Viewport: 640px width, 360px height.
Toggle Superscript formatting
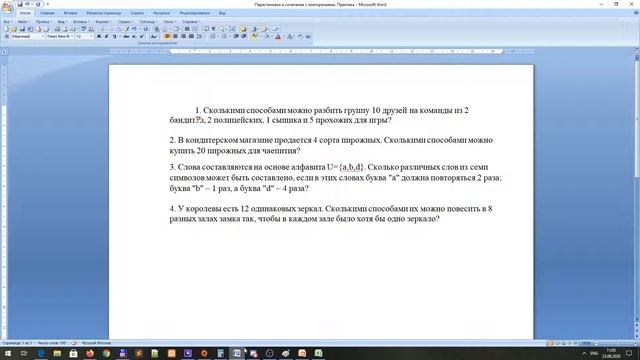pos(142,36)
